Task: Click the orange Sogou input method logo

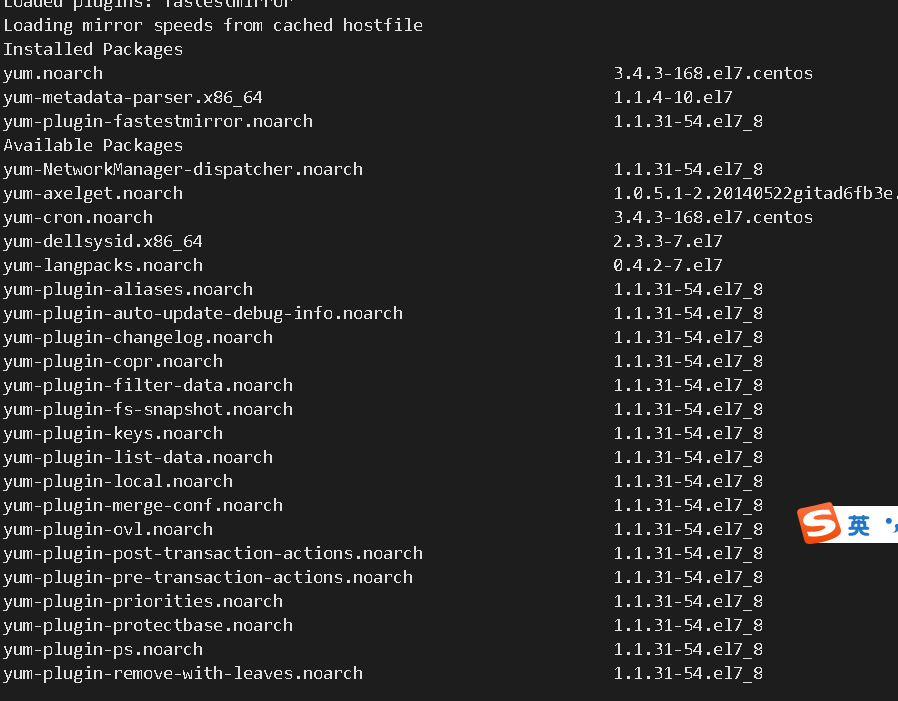Action: point(819,524)
